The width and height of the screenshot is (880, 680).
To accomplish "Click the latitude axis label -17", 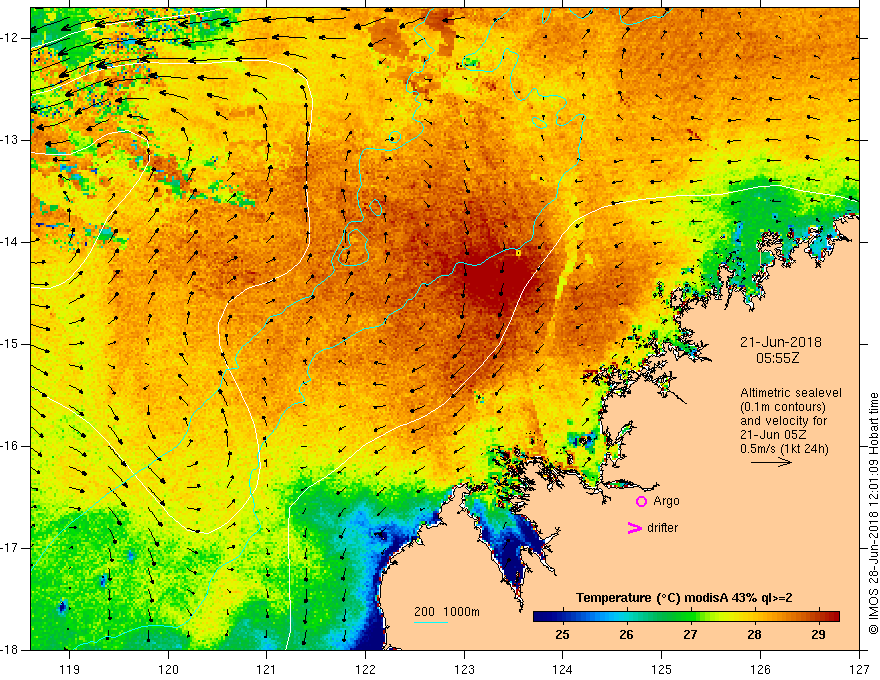I will 10,548.
